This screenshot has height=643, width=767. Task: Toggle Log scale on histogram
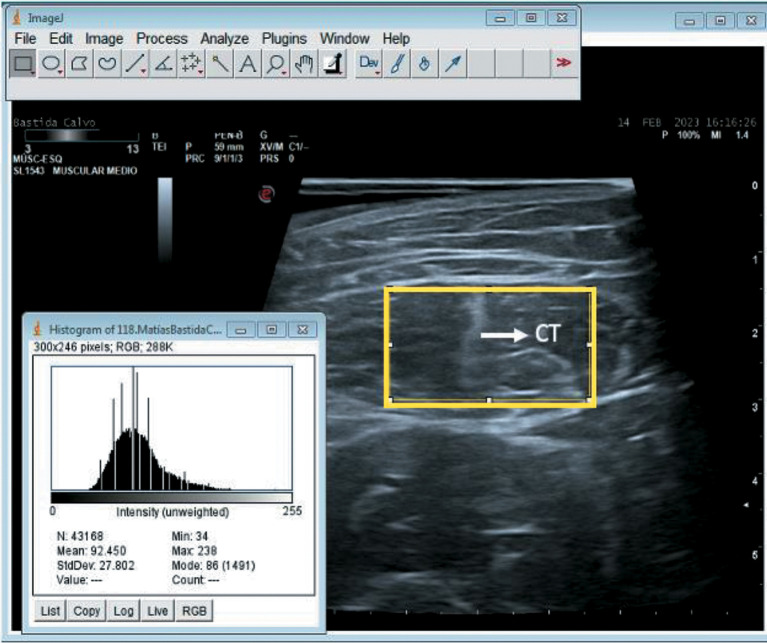click(123, 610)
